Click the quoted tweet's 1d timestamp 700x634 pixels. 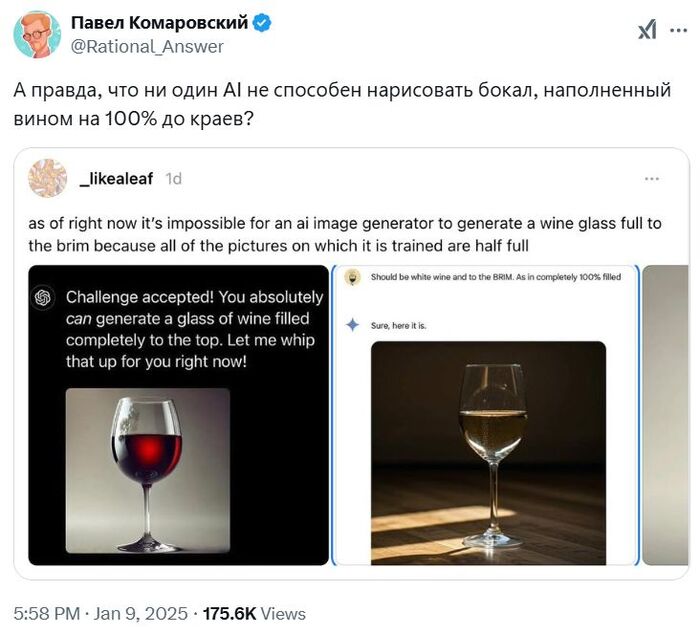[x=174, y=178]
